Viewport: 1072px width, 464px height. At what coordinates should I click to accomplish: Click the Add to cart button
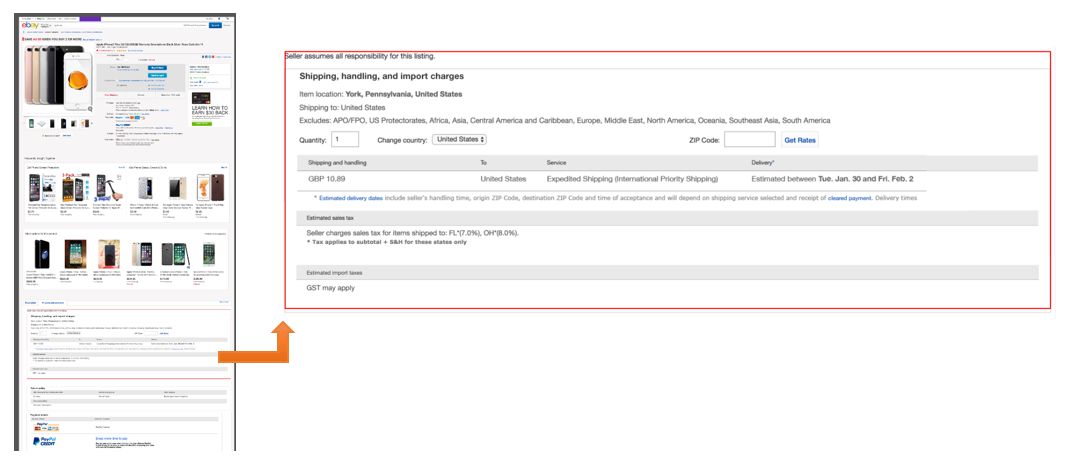click(x=157, y=75)
